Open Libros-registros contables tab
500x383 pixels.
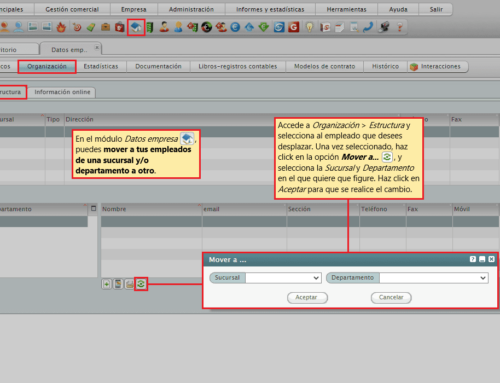[238, 66]
